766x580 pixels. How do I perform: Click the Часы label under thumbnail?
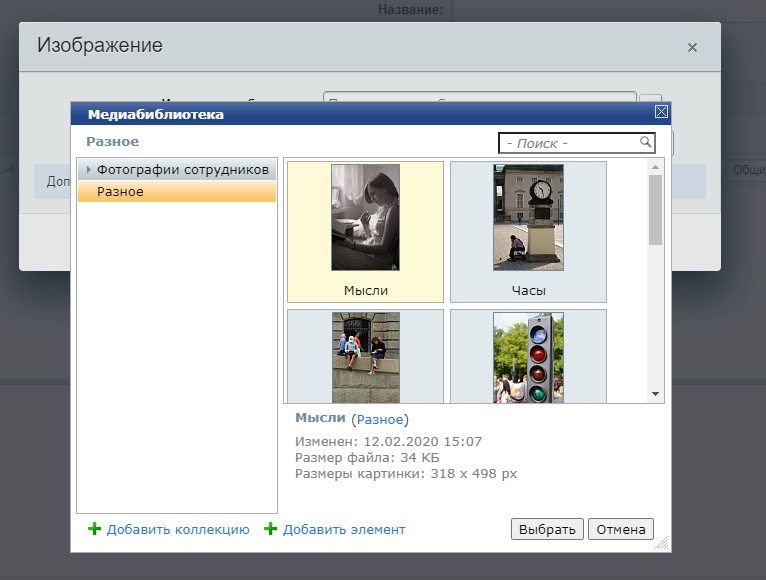[x=529, y=290]
